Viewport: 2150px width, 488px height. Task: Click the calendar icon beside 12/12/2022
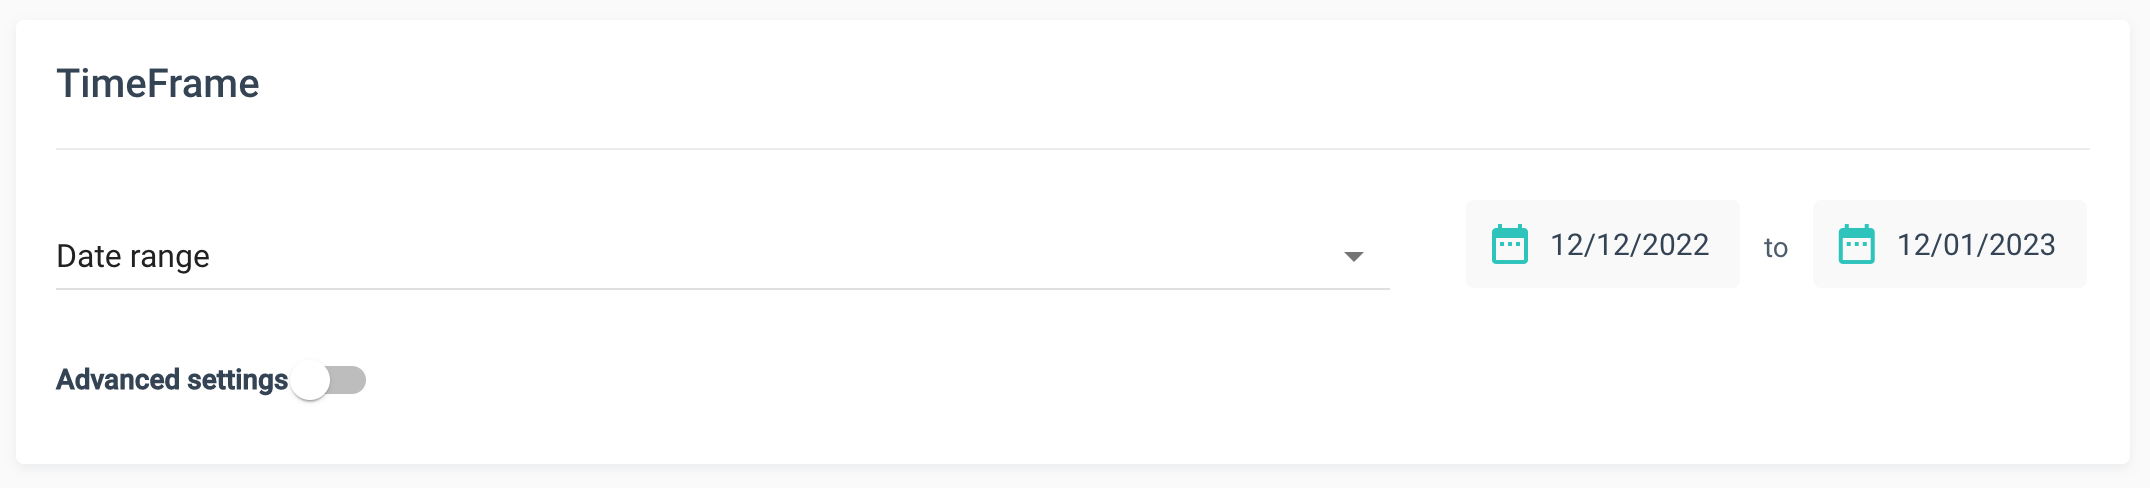click(1509, 245)
